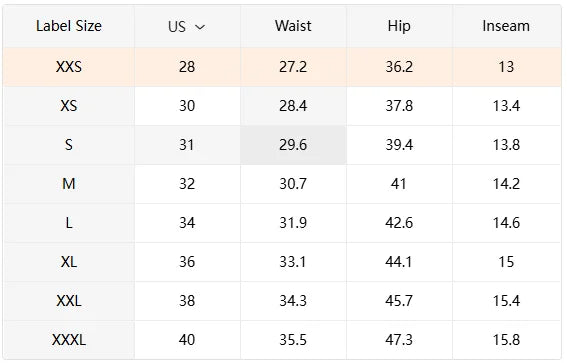Select the XXS label size row
This screenshot has height=363, width=567.
pos(282,67)
